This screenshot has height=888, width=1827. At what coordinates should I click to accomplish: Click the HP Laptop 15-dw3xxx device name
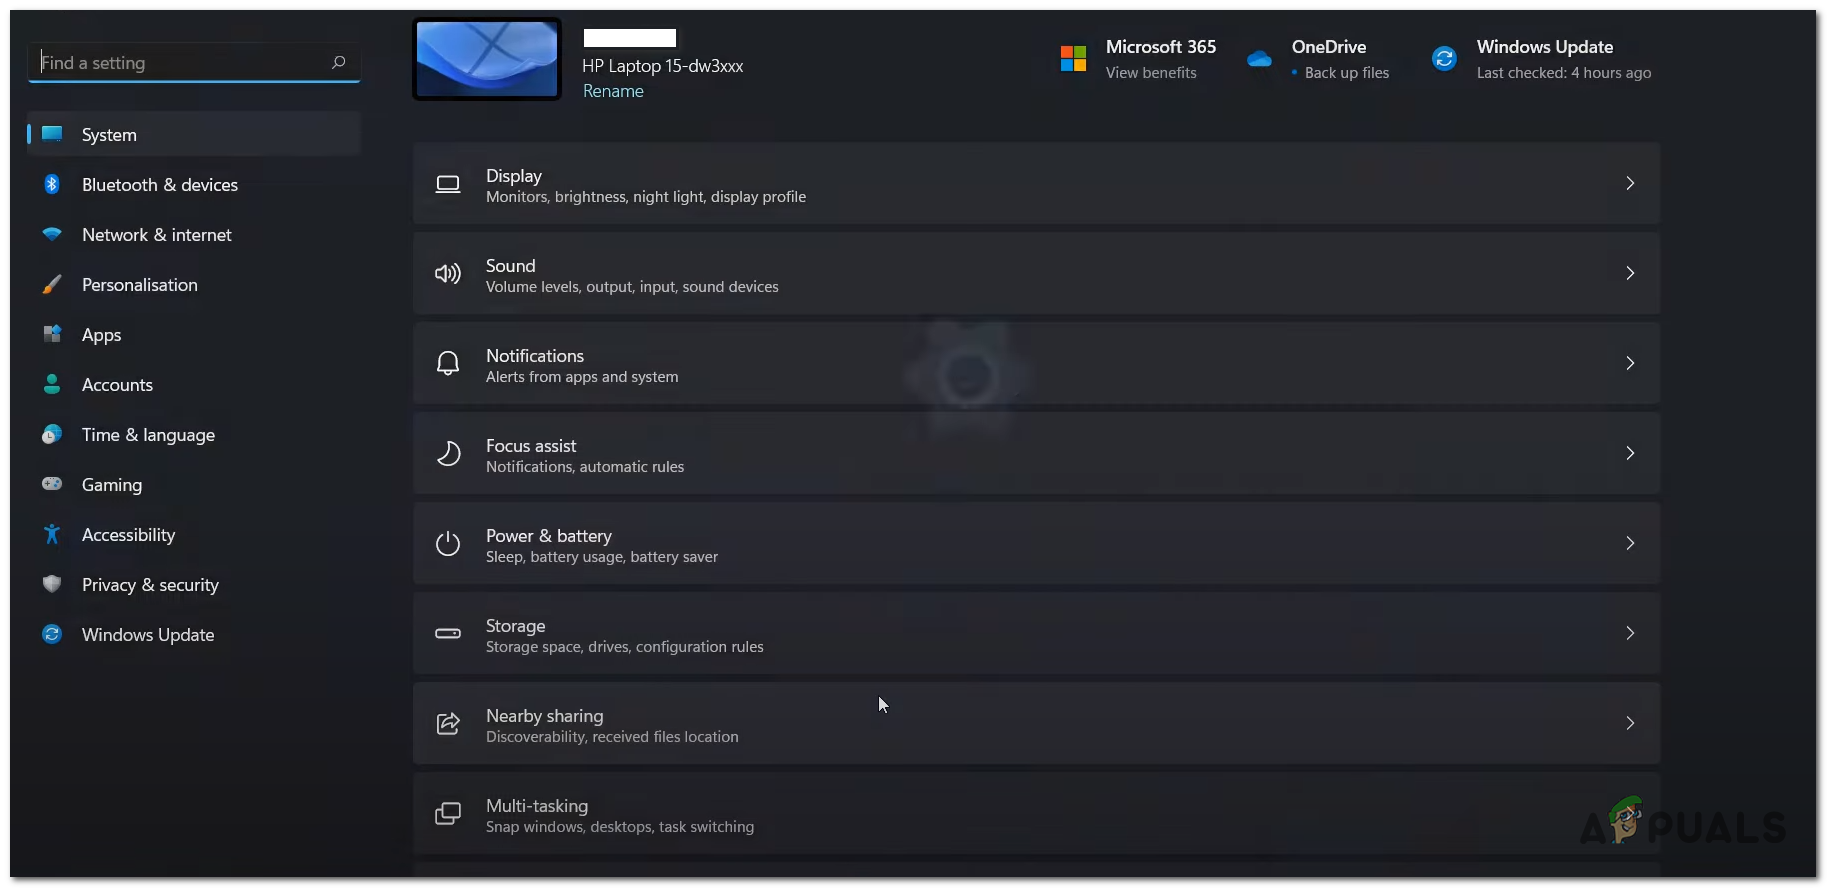click(x=663, y=66)
